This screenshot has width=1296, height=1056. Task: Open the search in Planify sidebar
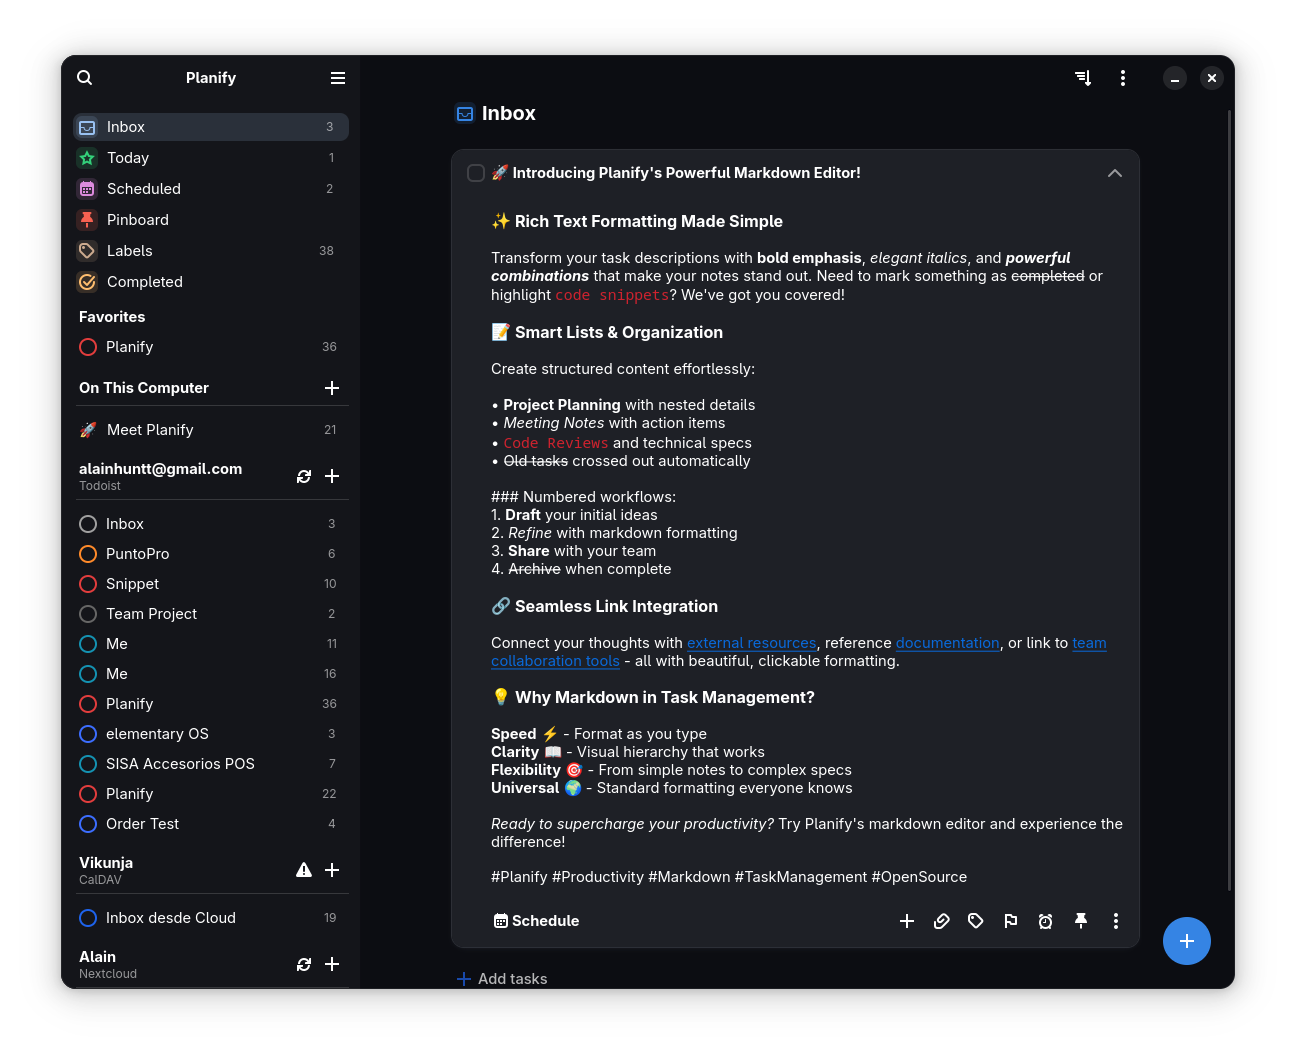click(x=85, y=78)
